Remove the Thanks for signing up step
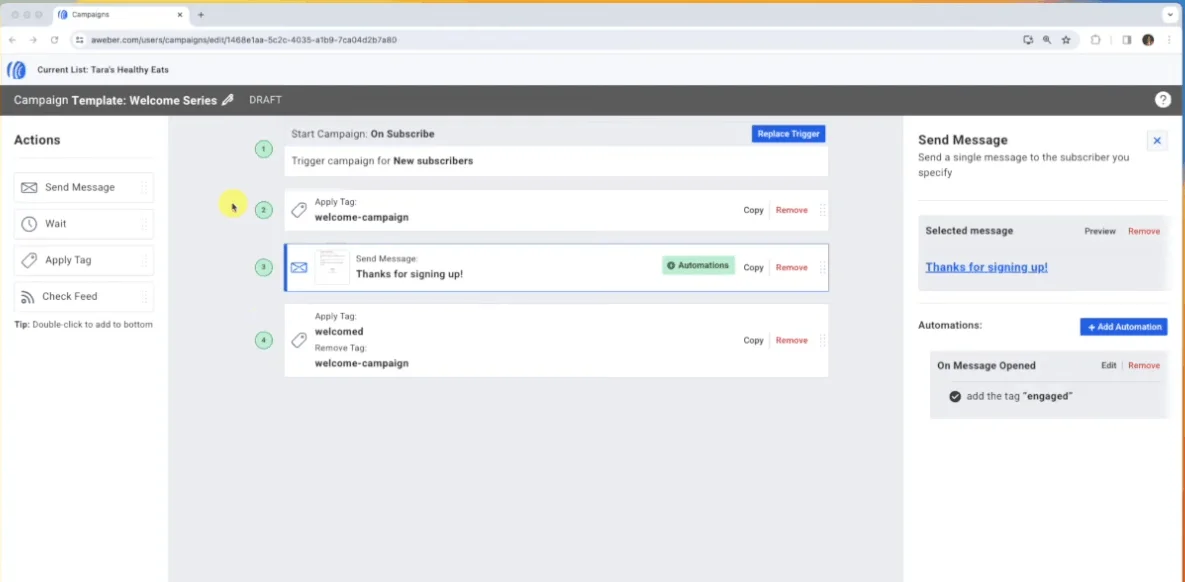This screenshot has width=1185, height=582. tap(791, 268)
